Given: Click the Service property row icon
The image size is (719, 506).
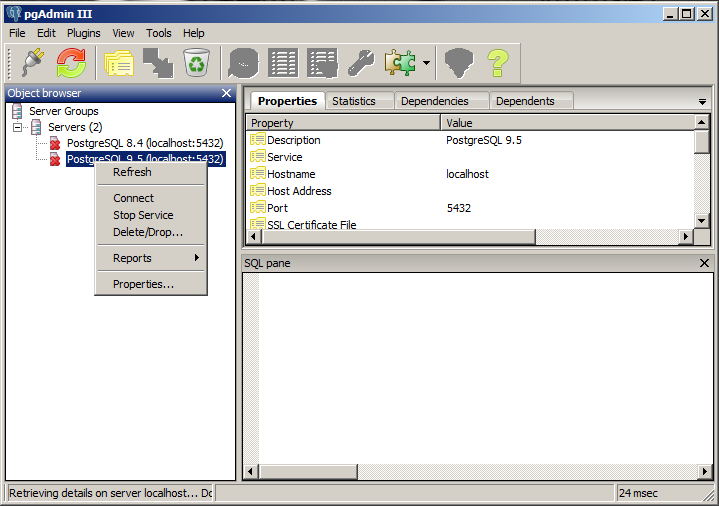Looking at the screenshot, I should click(x=258, y=156).
